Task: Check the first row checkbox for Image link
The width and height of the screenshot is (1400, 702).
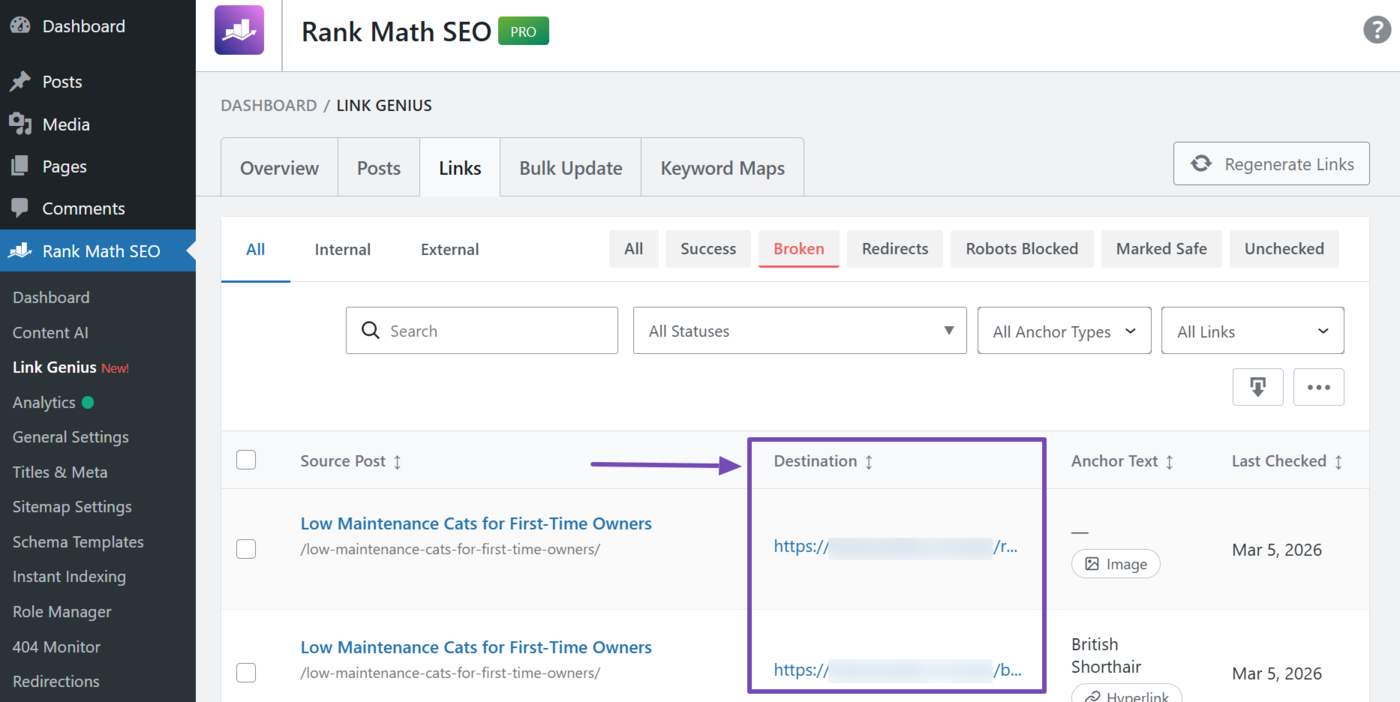Action: point(246,549)
